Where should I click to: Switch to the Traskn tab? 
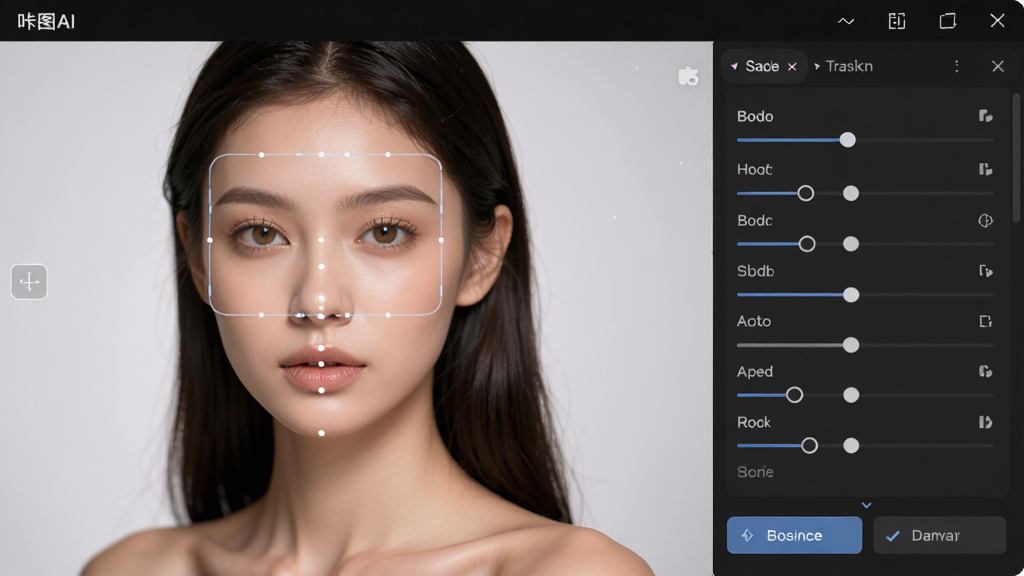(x=843, y=66)
